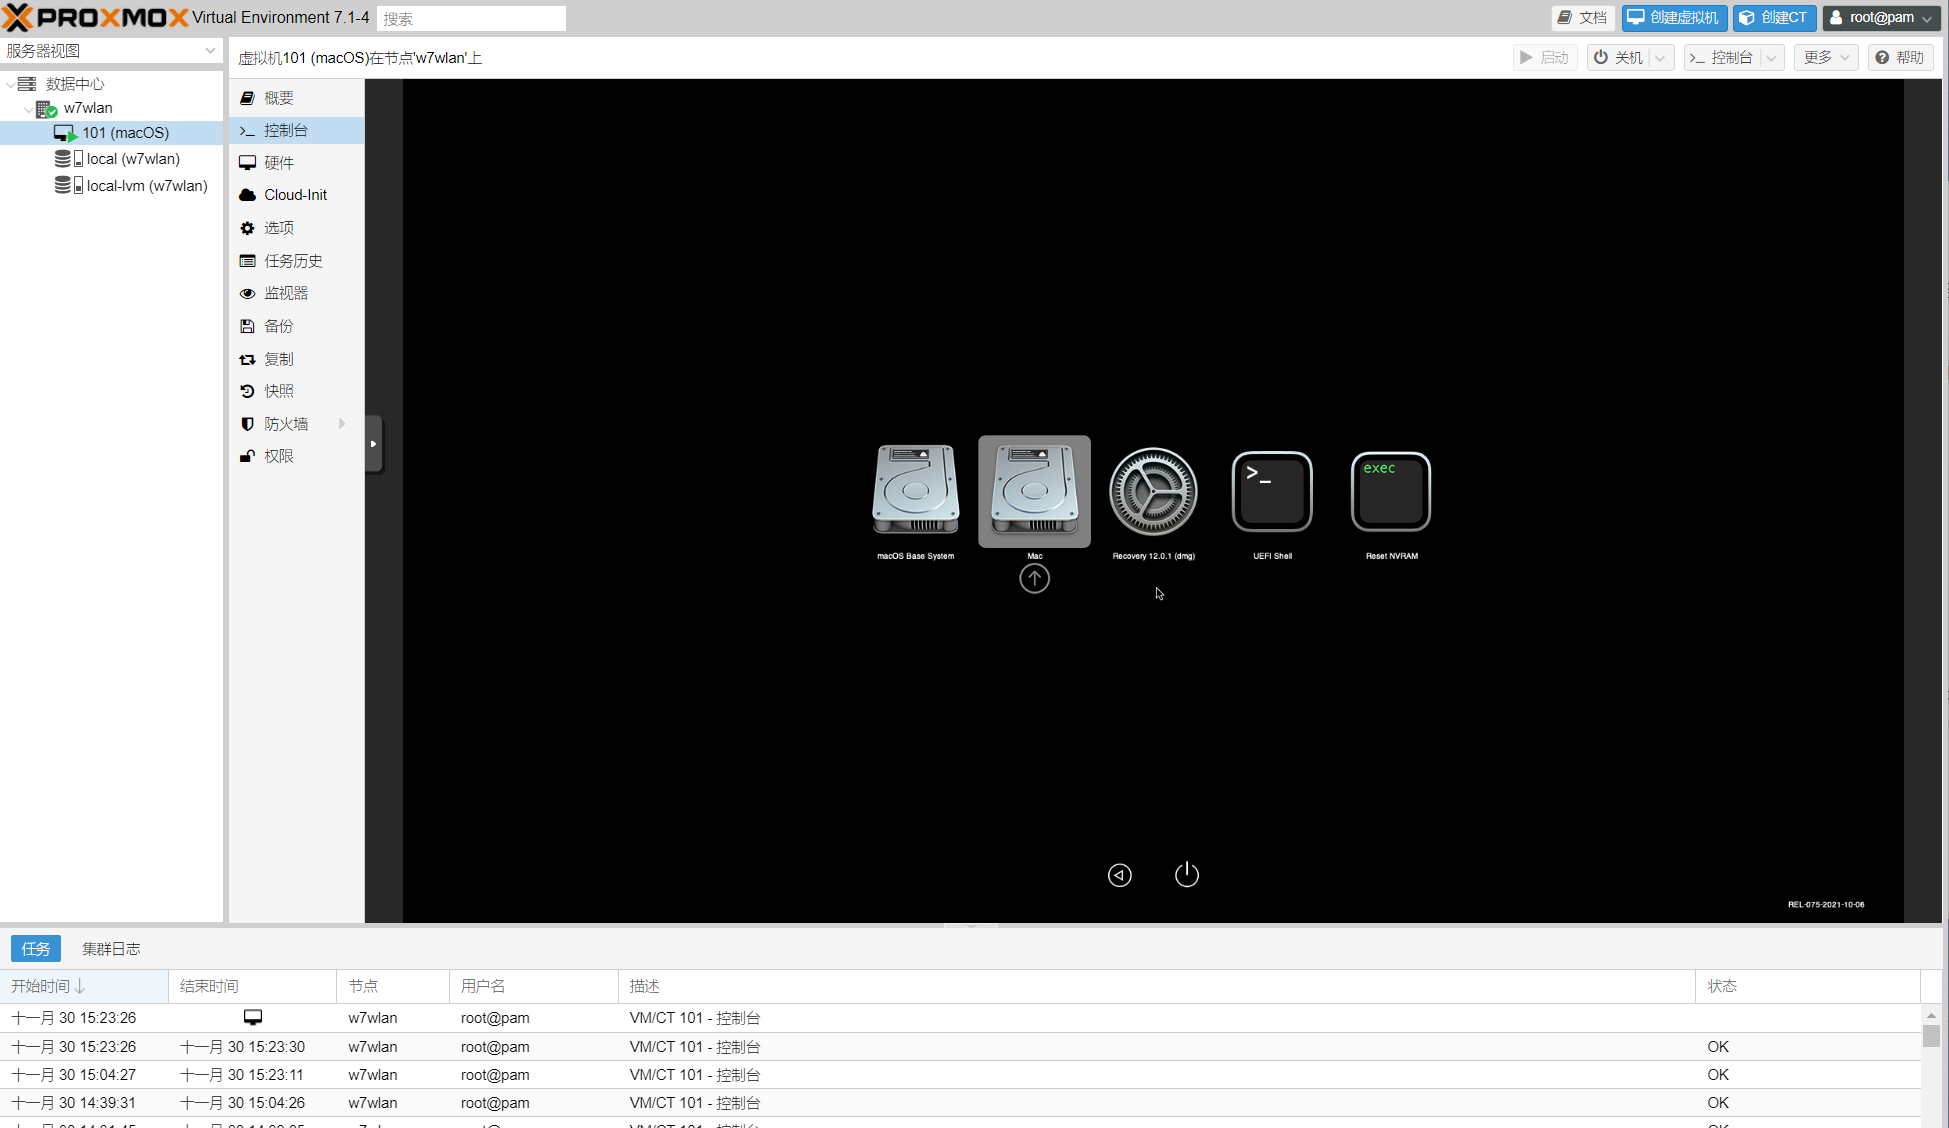Open the 控制台 console menu entry
Image resolution: width=1949 pixels, height=1128 pixels.
(x=296, y=130)
